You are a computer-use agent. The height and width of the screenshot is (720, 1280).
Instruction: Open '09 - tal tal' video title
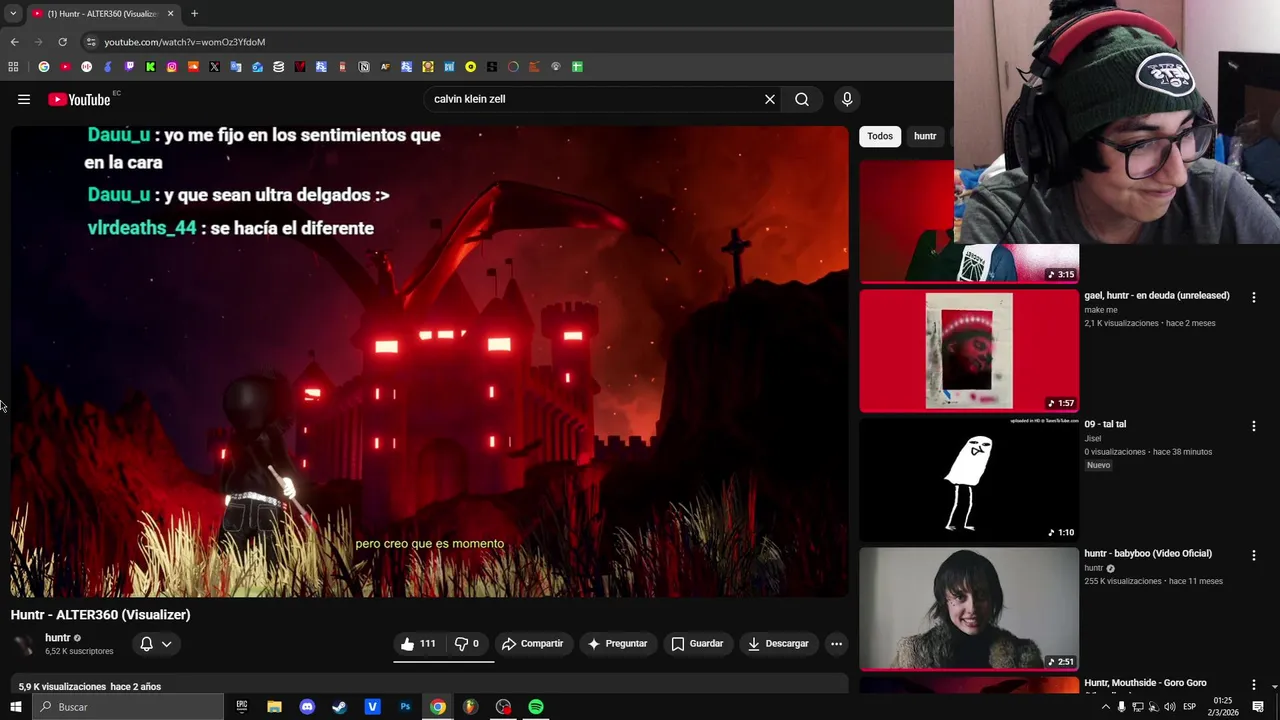[1105, 424]
